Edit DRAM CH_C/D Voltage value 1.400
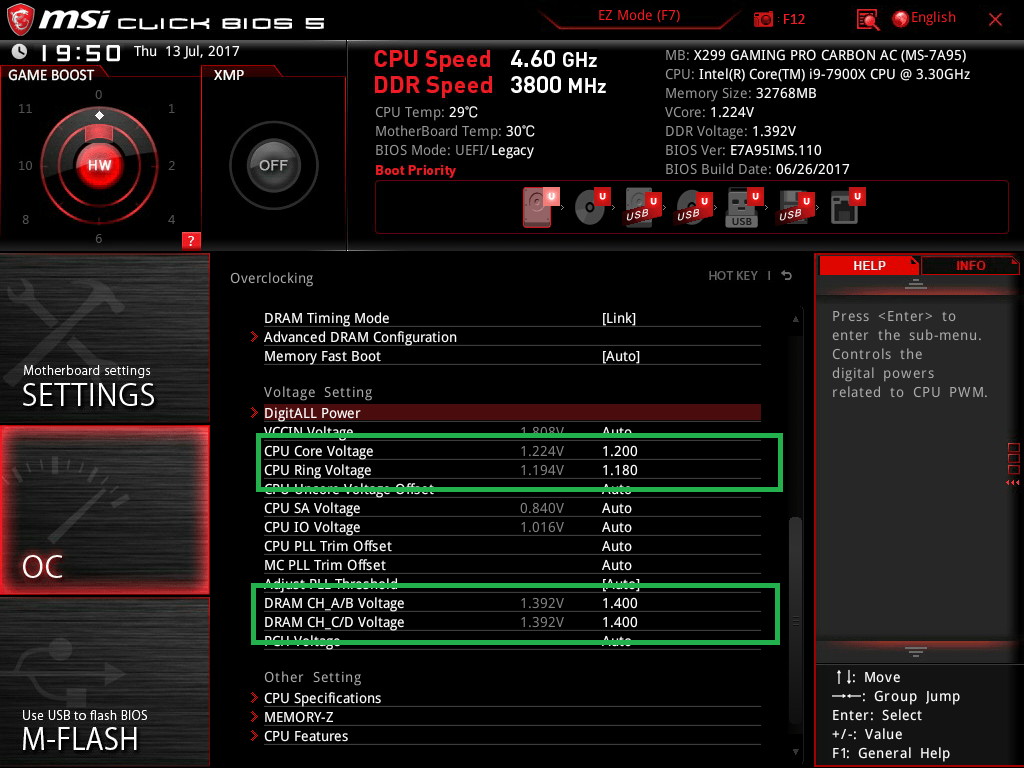The image size is (1024, 768). (620, 622)
